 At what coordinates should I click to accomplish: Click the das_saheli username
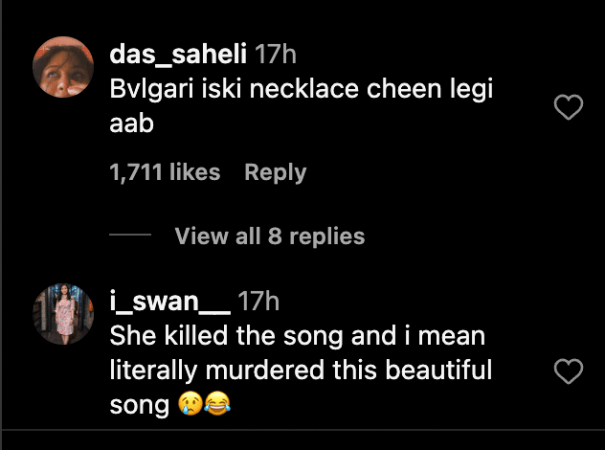178,54
